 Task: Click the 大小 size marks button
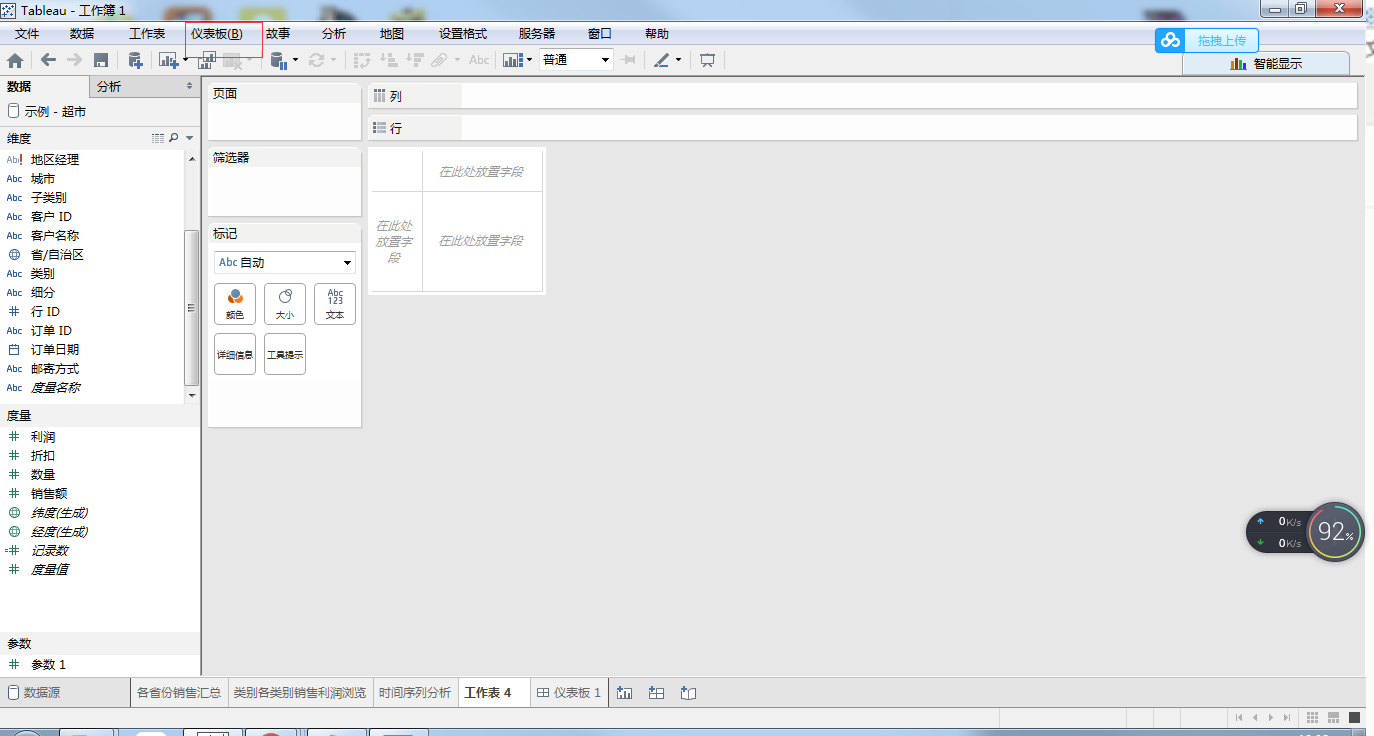coord(285,303)
